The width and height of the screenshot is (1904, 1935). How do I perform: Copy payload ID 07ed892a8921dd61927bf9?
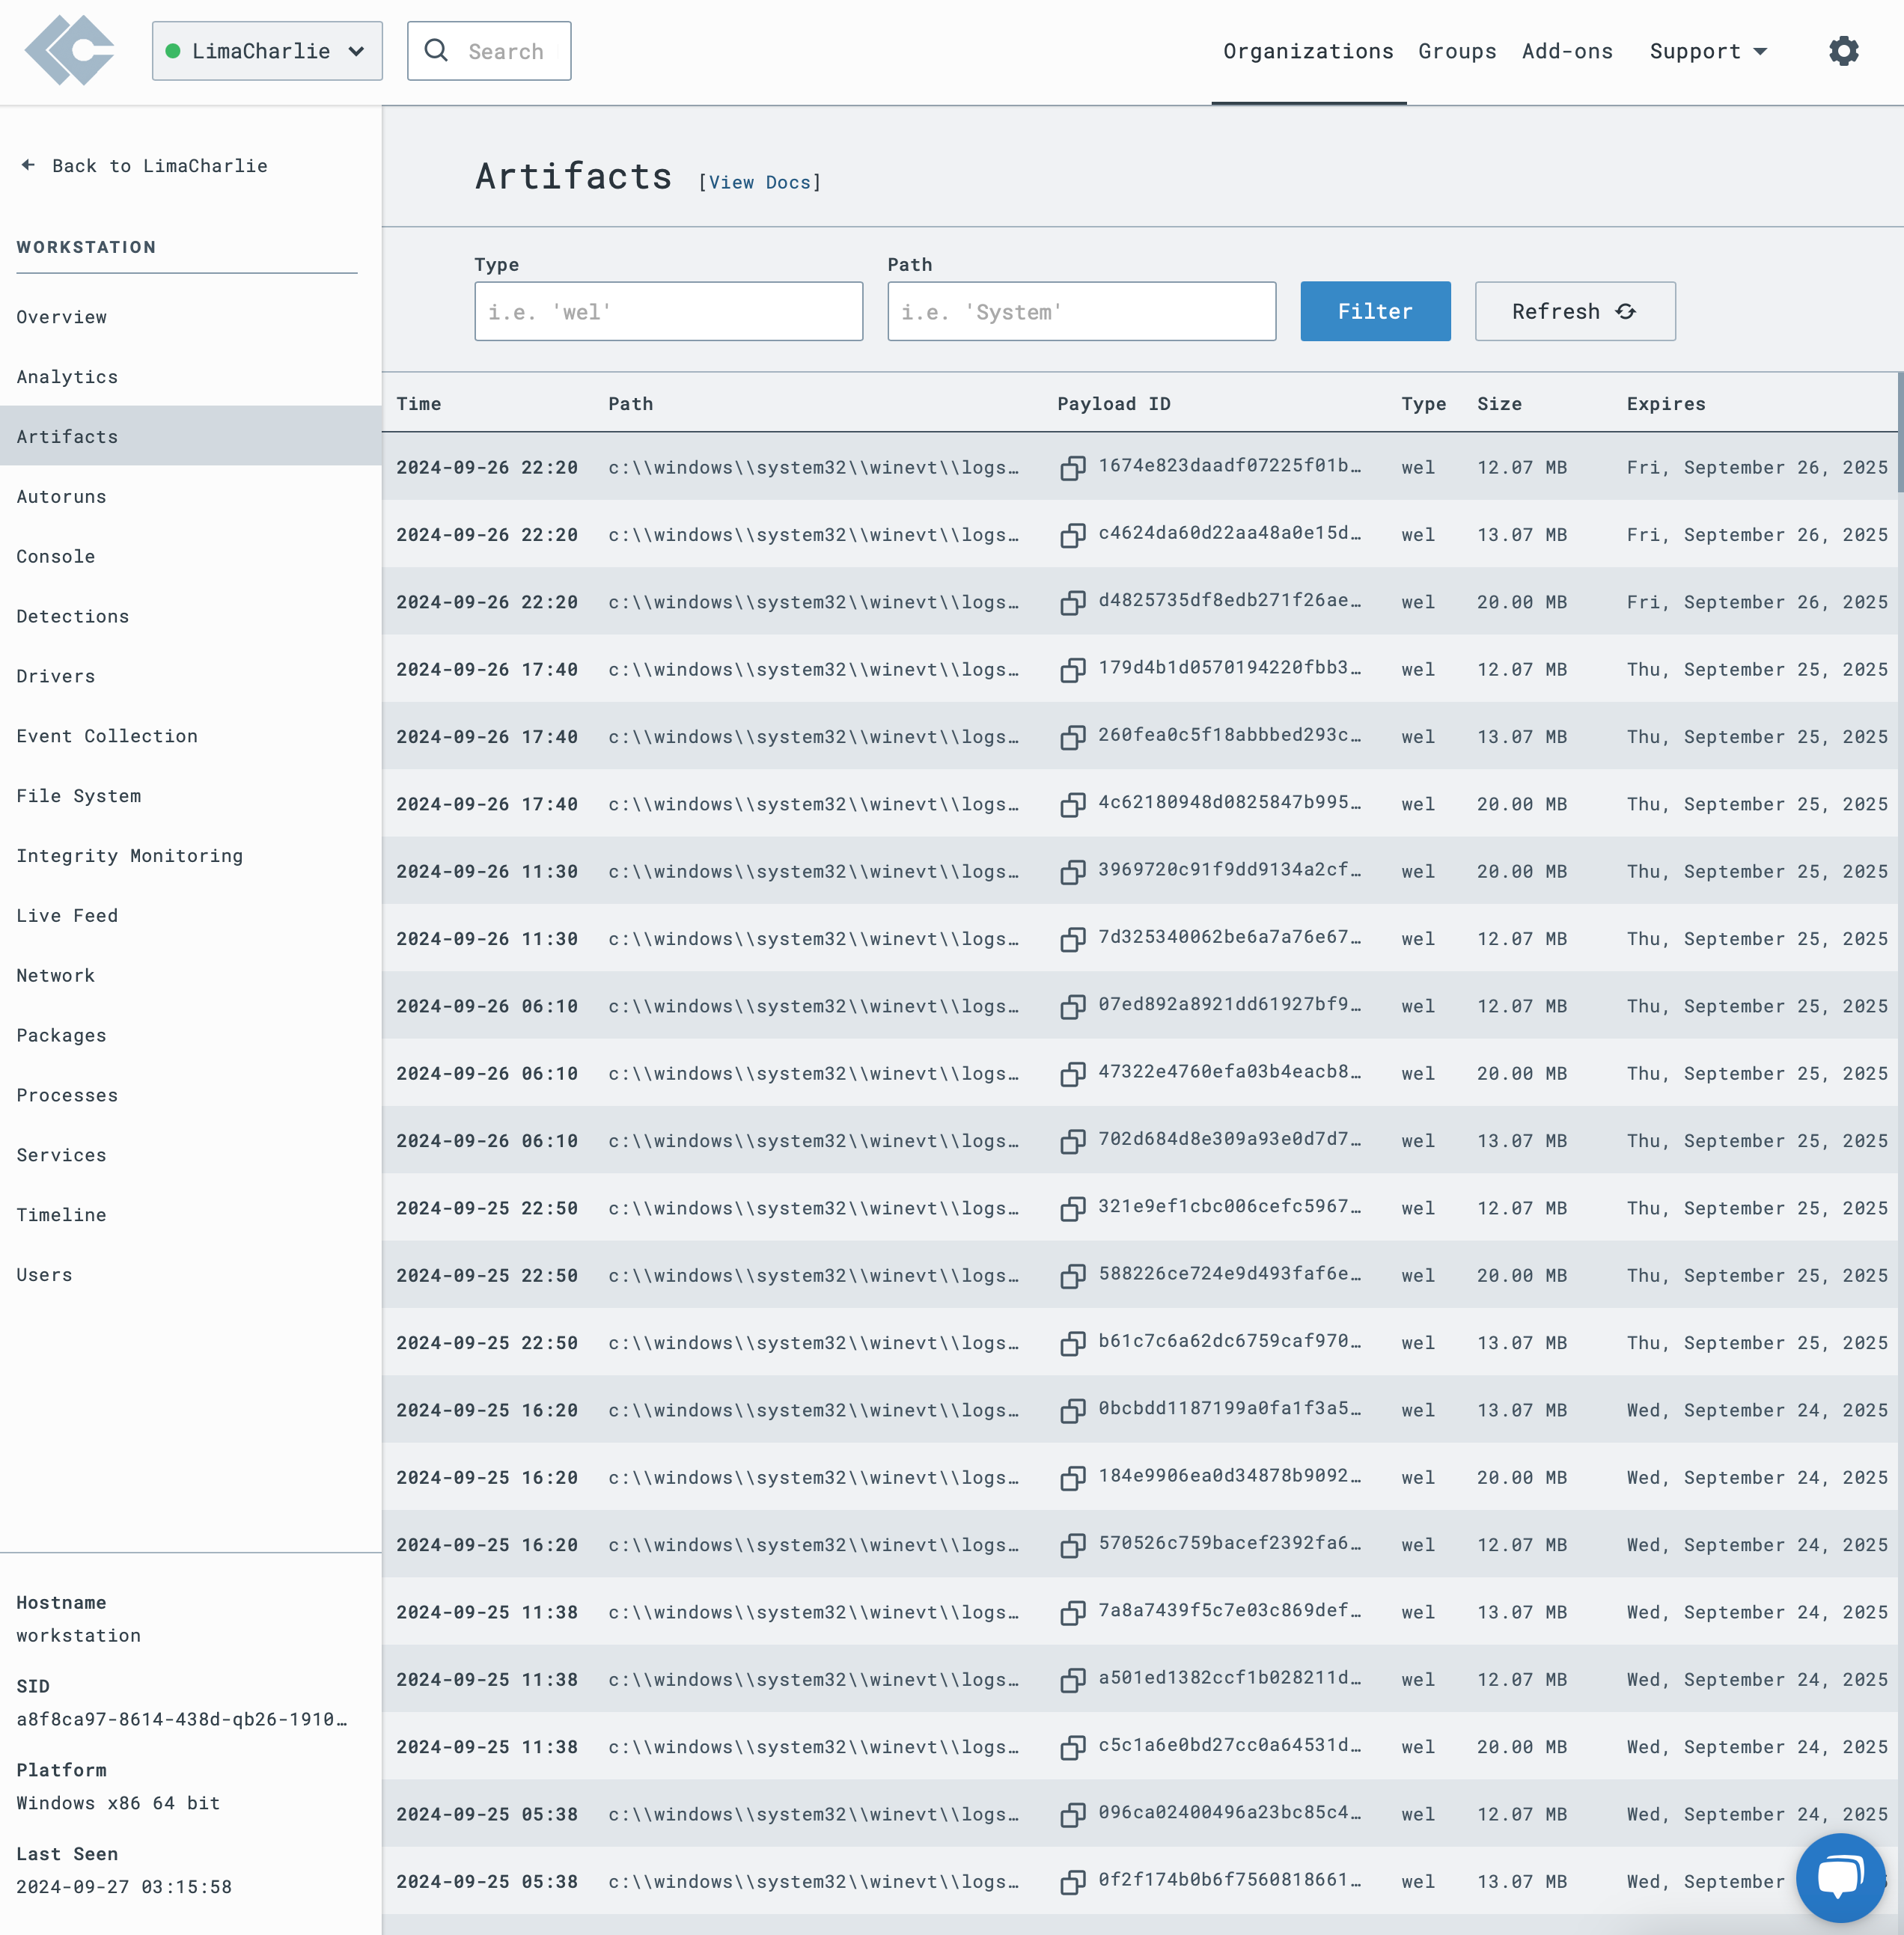[x=1073, y=1006]
